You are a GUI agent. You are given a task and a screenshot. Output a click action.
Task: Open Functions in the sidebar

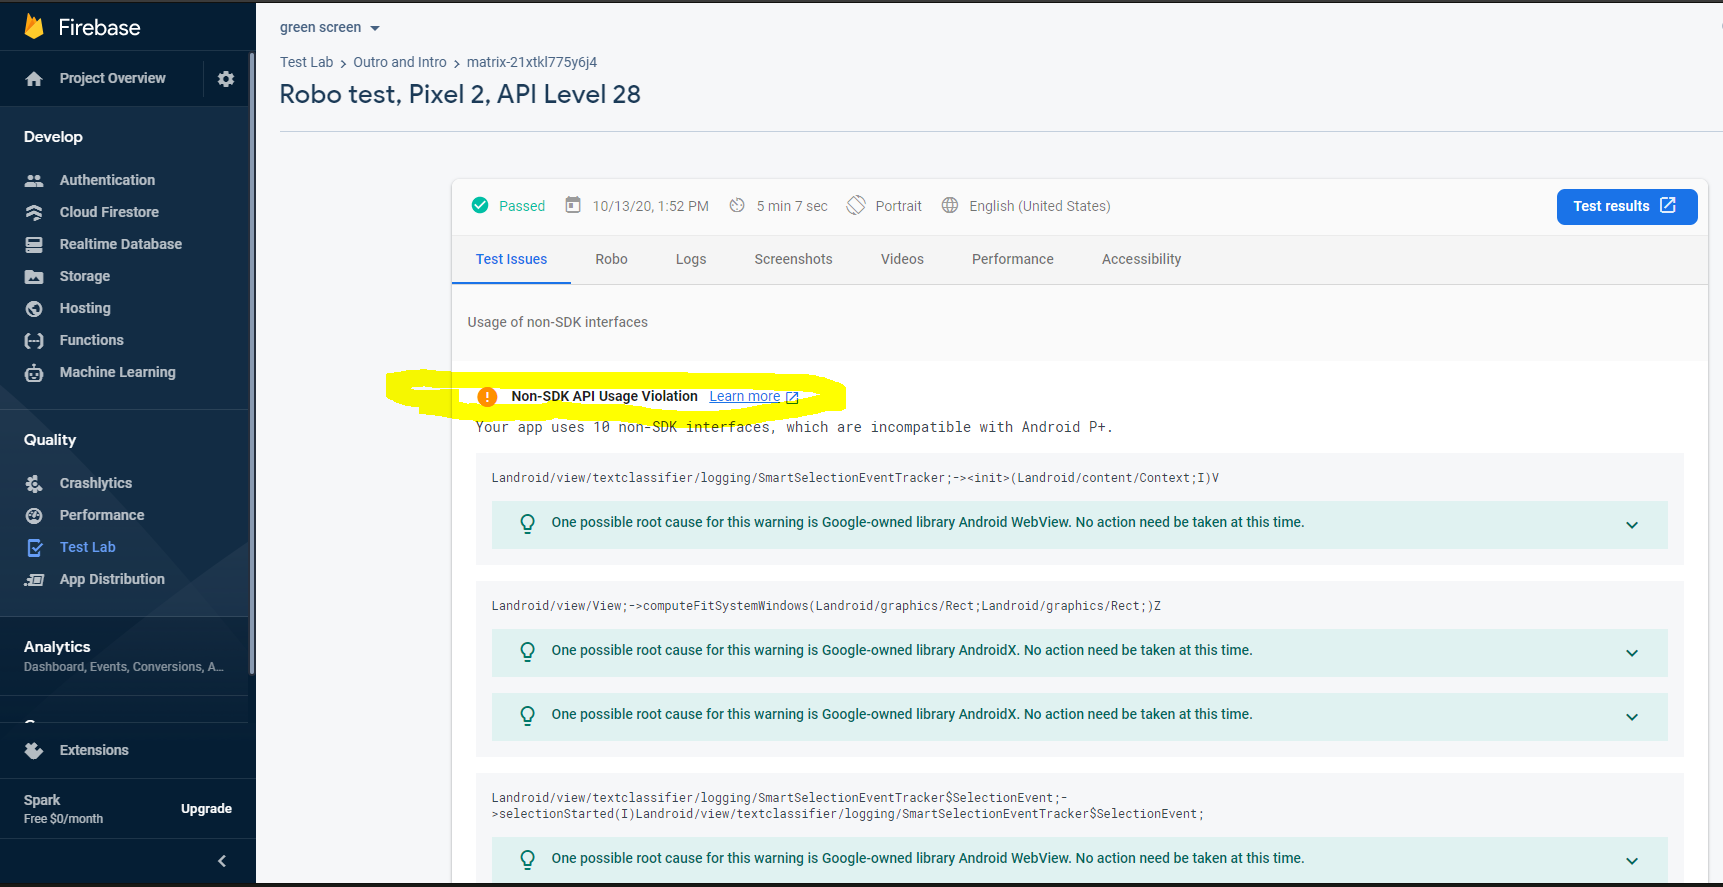point(92,340)
